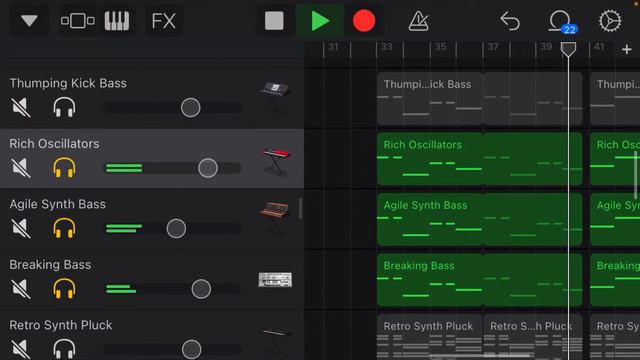Solo the Thumping Kick Bass track
This screenshot has height=360, width=640.
64,107
